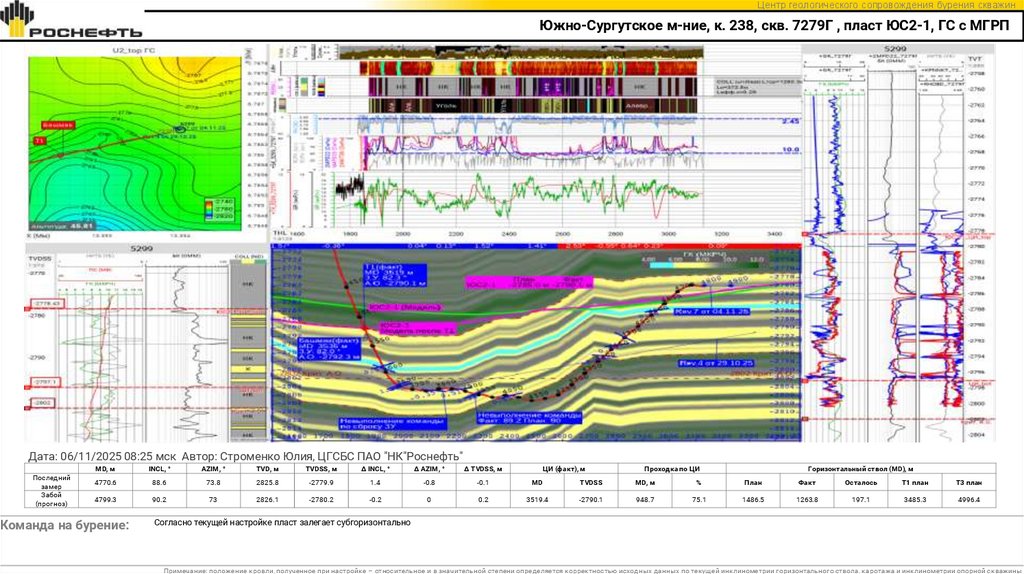This screenshot has width=1024, height=574.
Task: Click the 'Забой (прогноз)' row header
Action: 51,499
